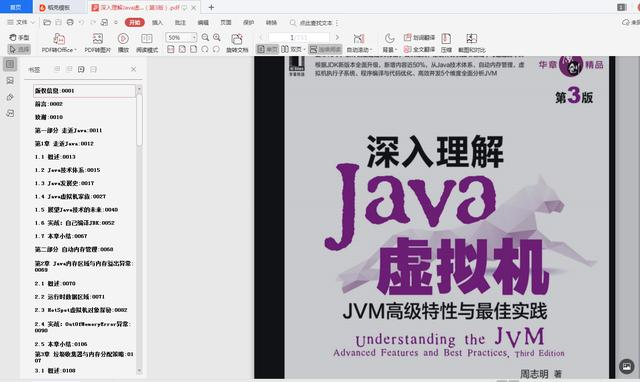Select the 开始 ribbon tab

pos(135,22)
